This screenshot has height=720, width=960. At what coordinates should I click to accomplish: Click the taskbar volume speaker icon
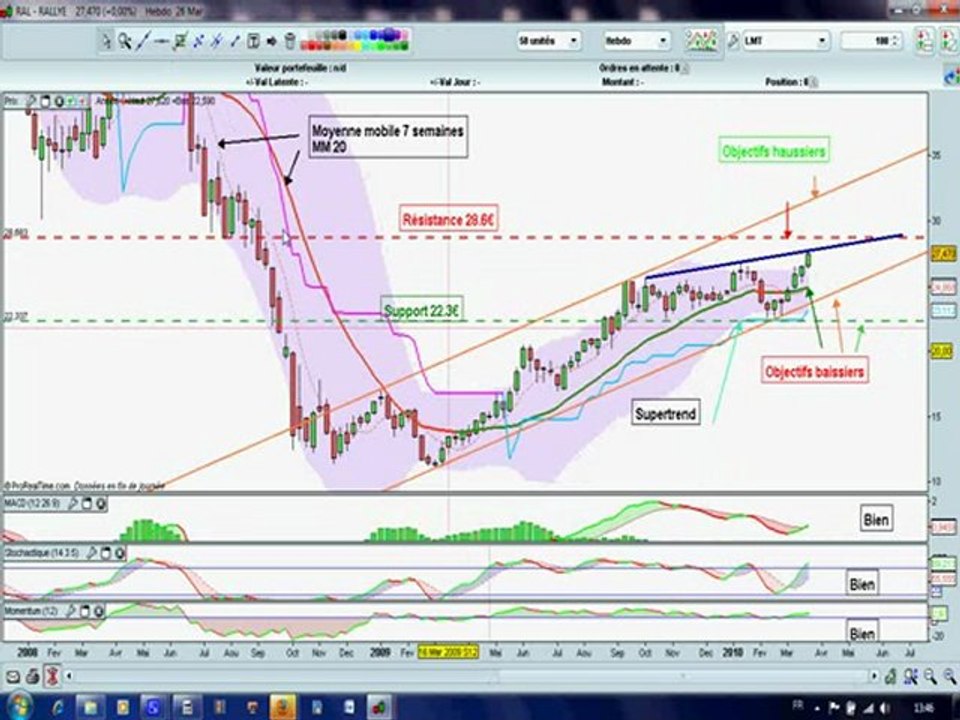[x=884, y=707]
